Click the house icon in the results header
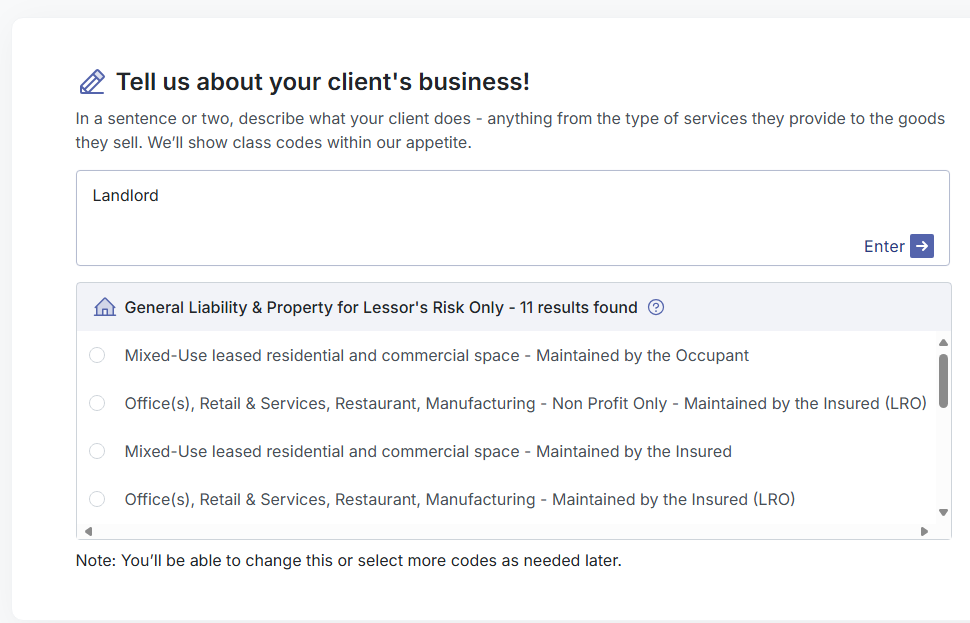The image size is (970, 623). click(105, 307)
